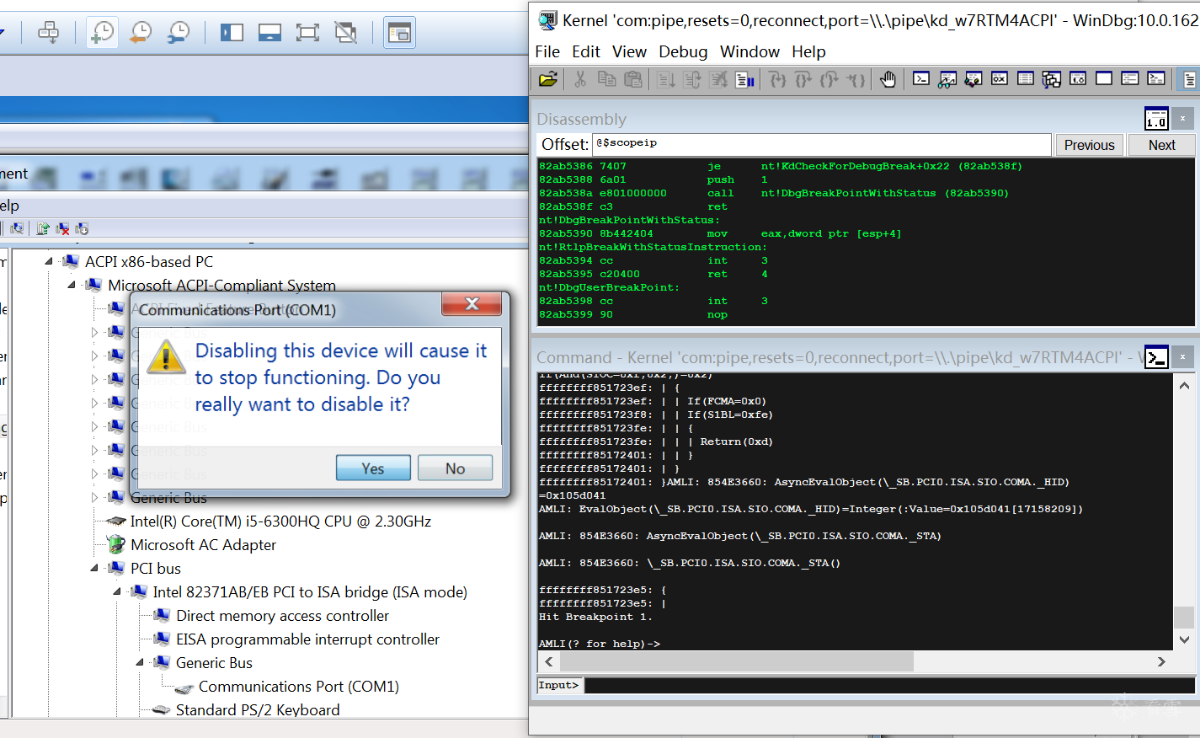Select EISA programmable interrupt controller device
This screenshot has height=738, width=1200.
click(x=307, y=639)
